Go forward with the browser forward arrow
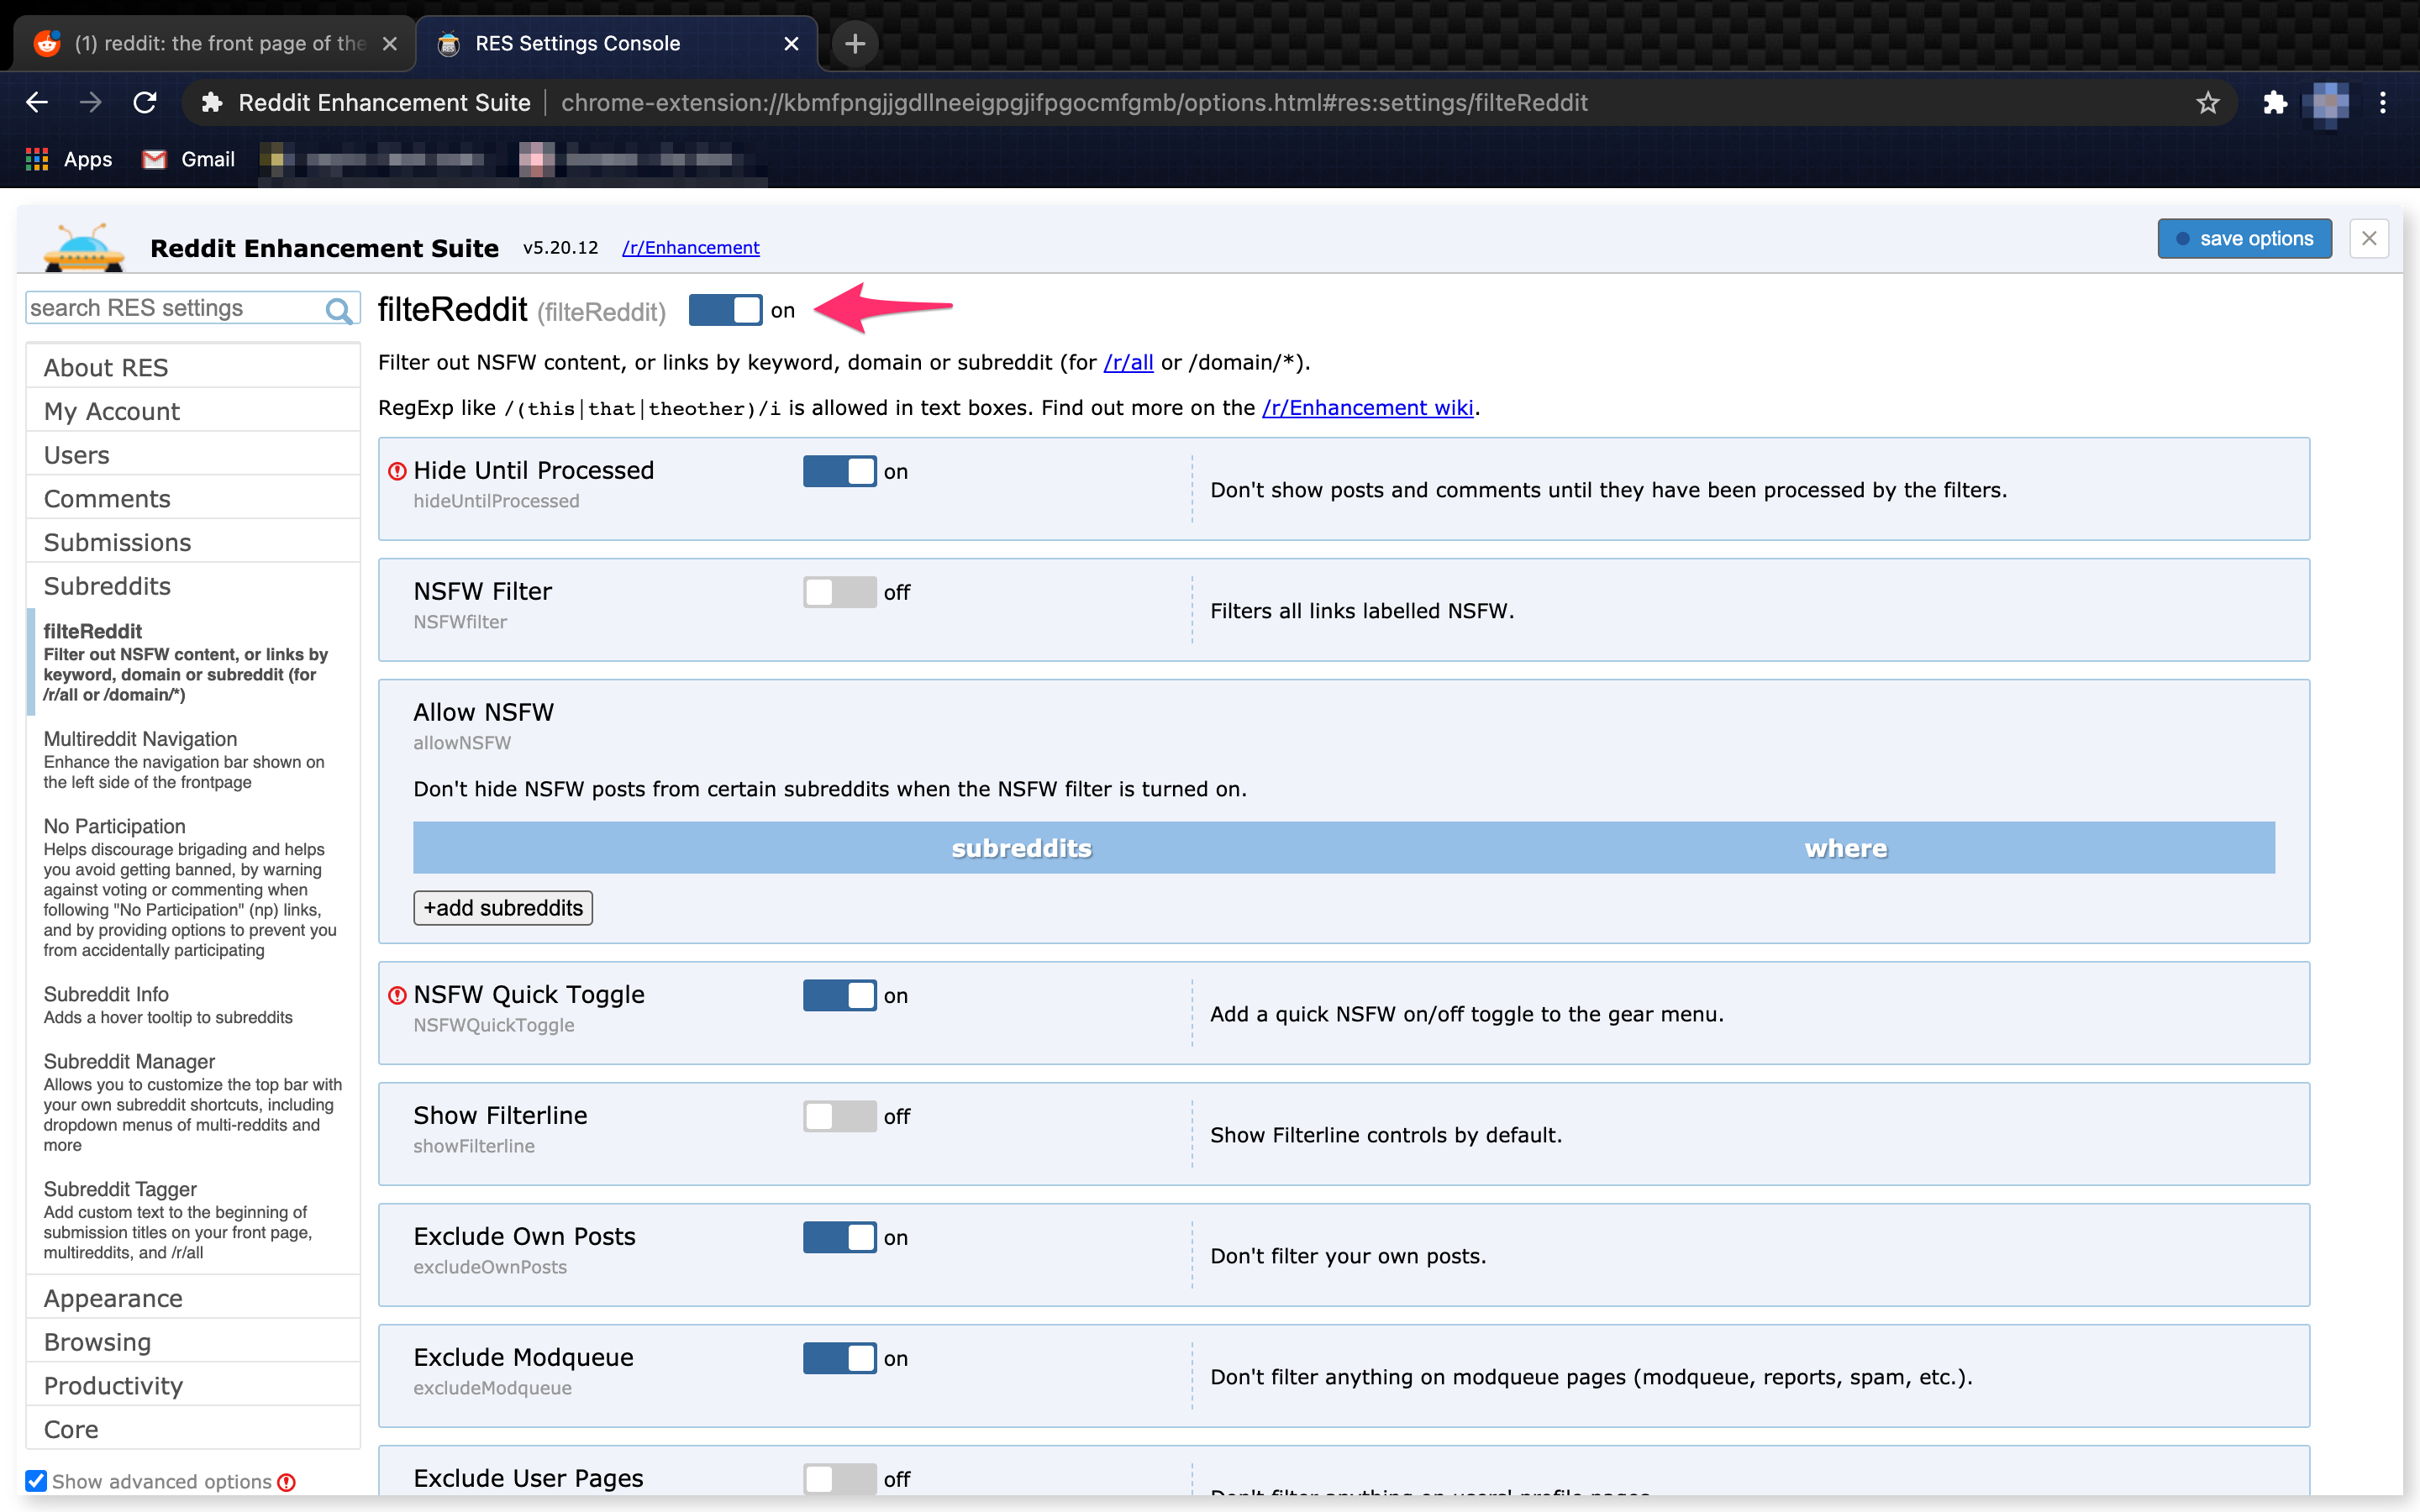Screen dimensions: 2420x1512 pos(91,102)
